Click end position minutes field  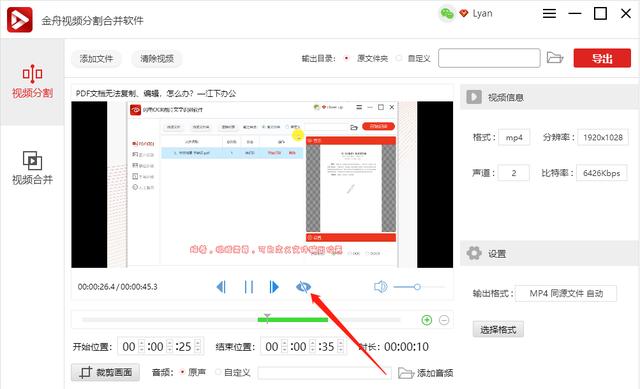click(x=299, y=347)
